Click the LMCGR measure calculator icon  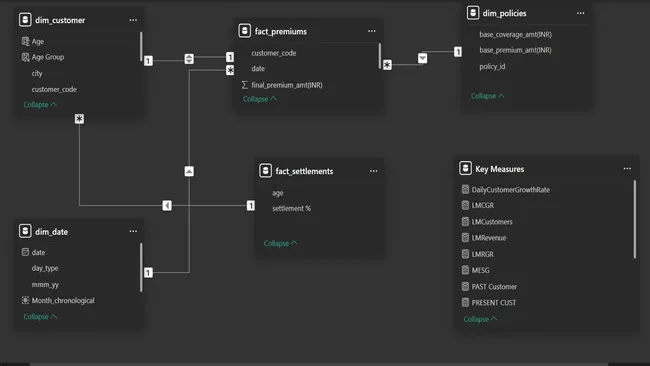pos(465,205)
